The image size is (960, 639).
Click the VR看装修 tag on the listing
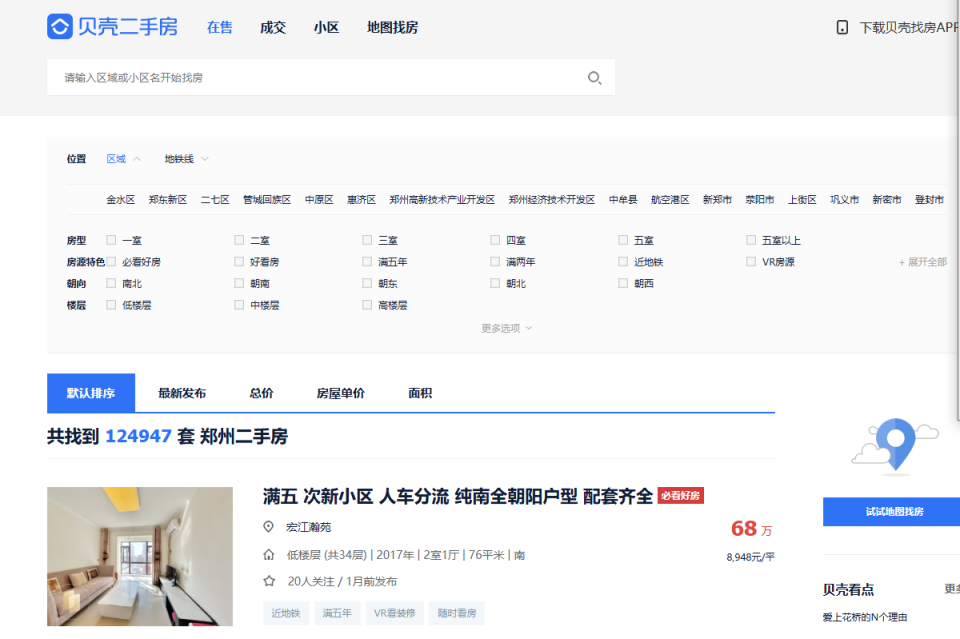click(393, 613)
